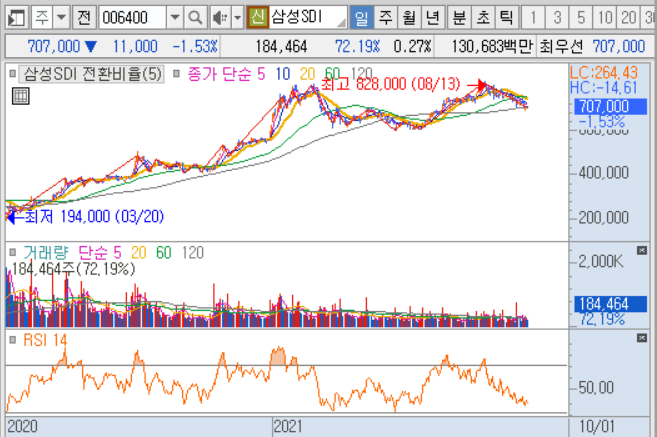Switch to 월 monthly chart period
This screenshot has height=437, width=657.
409,18
